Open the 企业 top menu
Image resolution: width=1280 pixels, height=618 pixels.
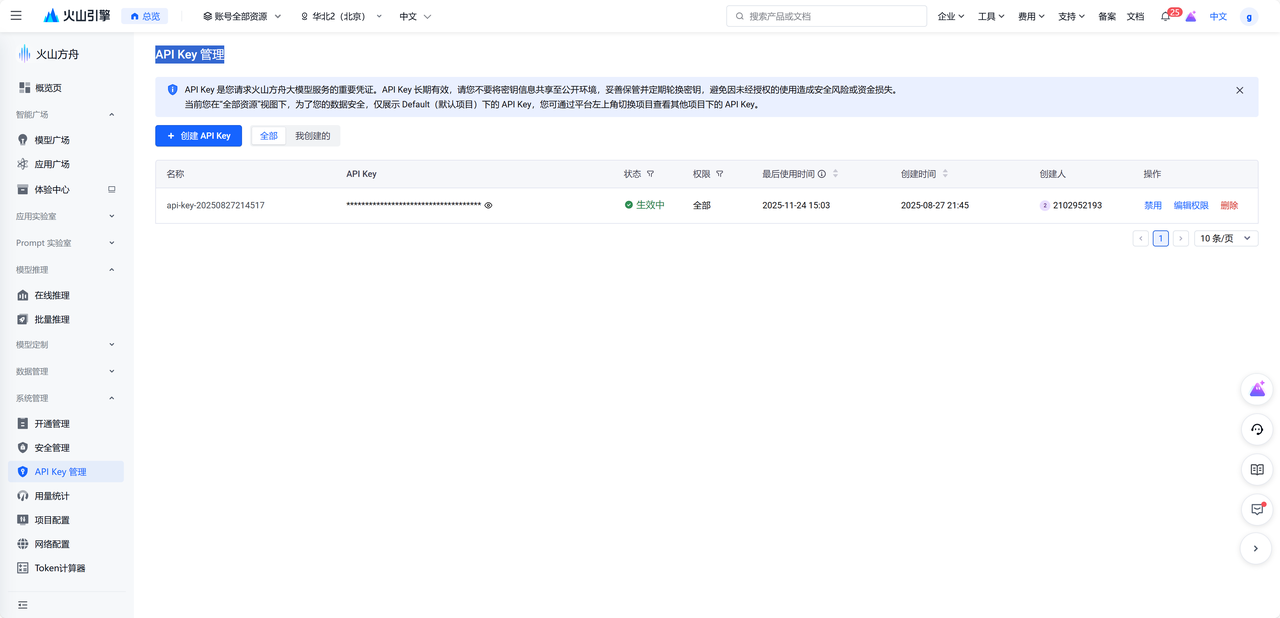(x=951, y=16)
